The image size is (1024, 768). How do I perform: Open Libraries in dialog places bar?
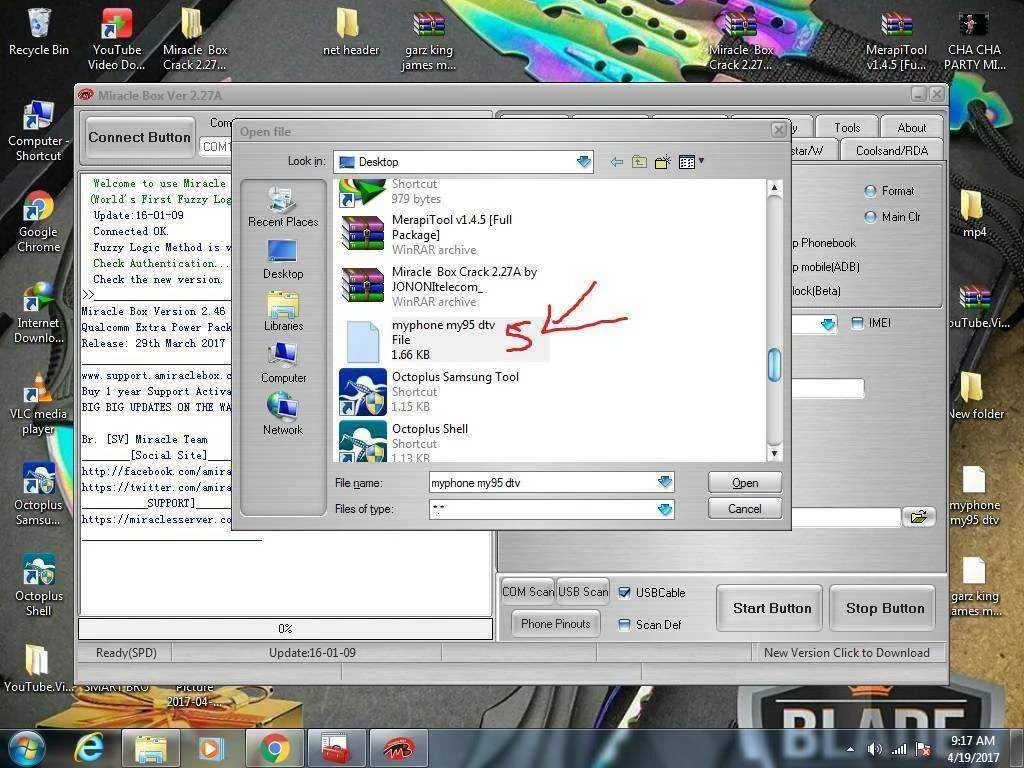[x=283, y=311]
